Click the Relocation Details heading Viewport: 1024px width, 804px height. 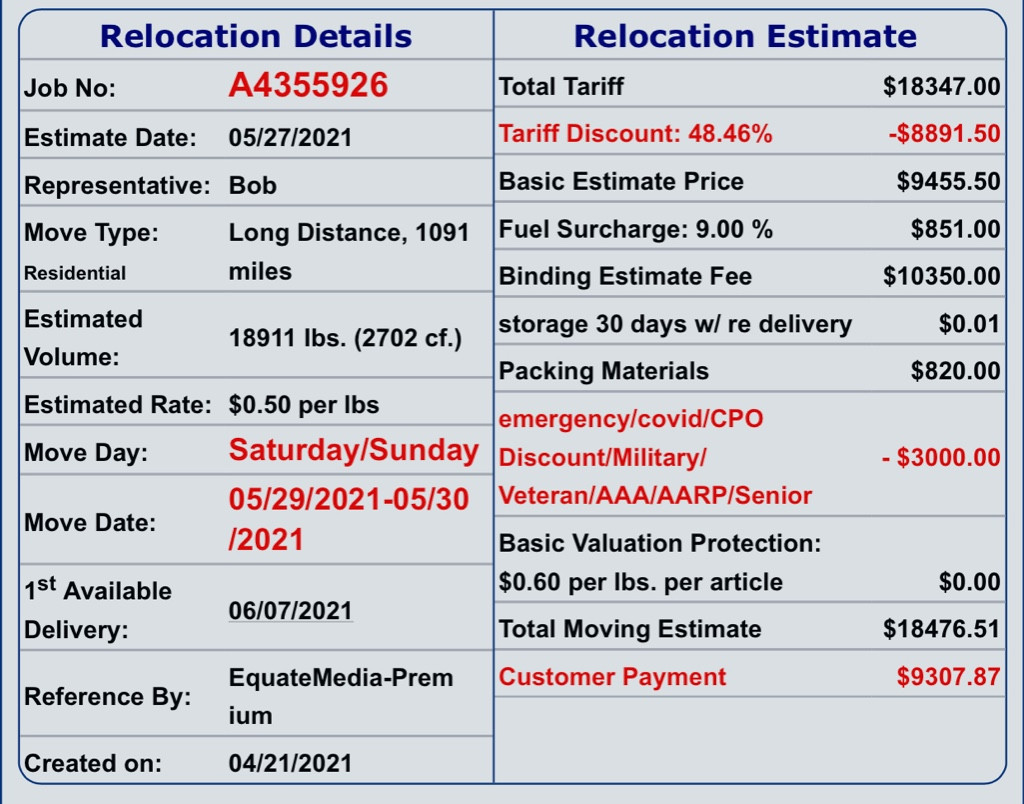[256, 37]
